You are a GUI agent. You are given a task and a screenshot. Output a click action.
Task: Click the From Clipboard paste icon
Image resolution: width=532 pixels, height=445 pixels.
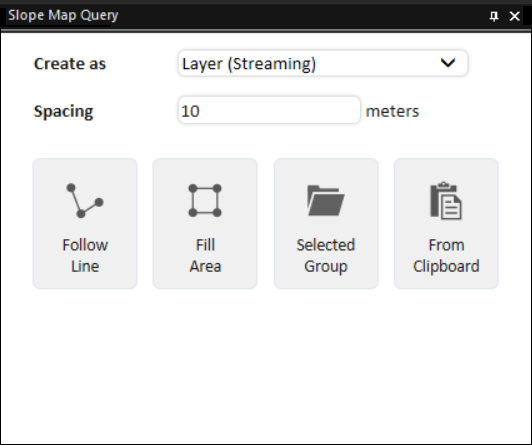click(446, 200)
